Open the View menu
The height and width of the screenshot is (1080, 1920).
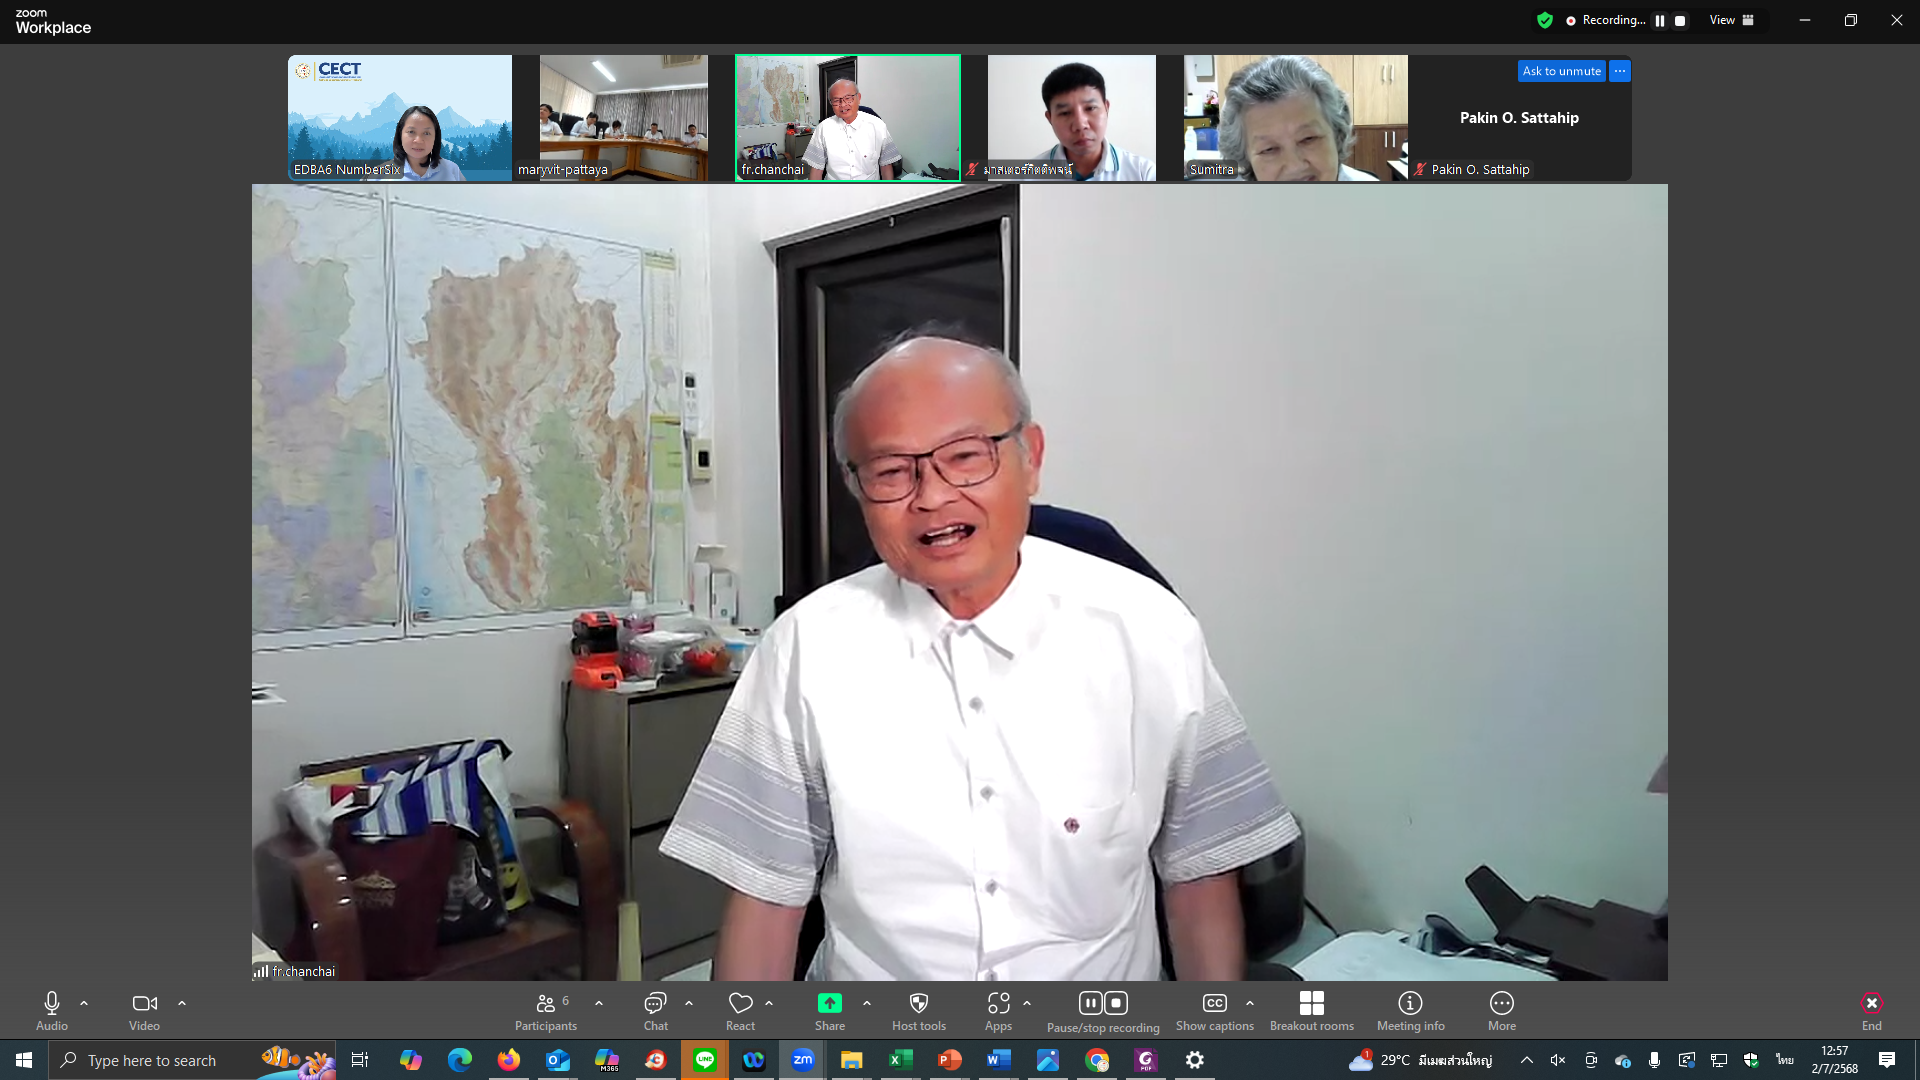(x=1731, y=20)
